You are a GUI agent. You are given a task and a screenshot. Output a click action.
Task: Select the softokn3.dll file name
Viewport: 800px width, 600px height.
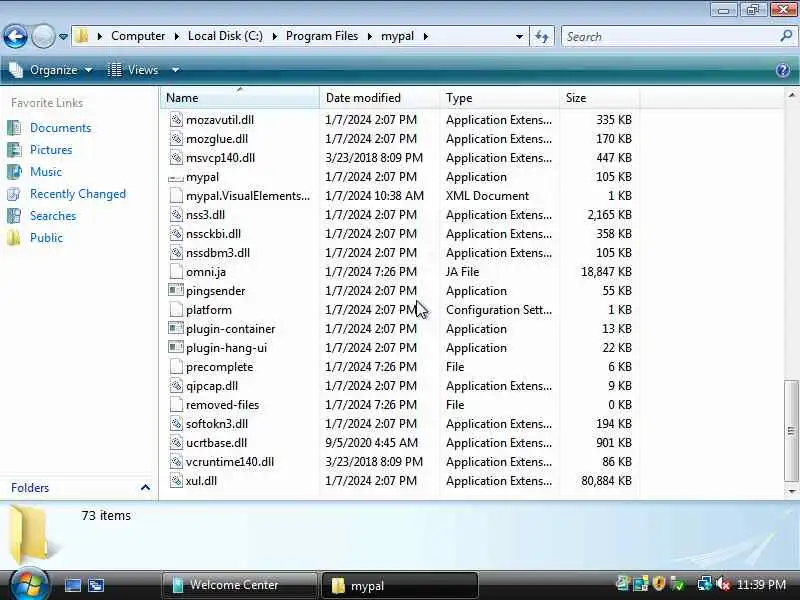coord(217,423)
